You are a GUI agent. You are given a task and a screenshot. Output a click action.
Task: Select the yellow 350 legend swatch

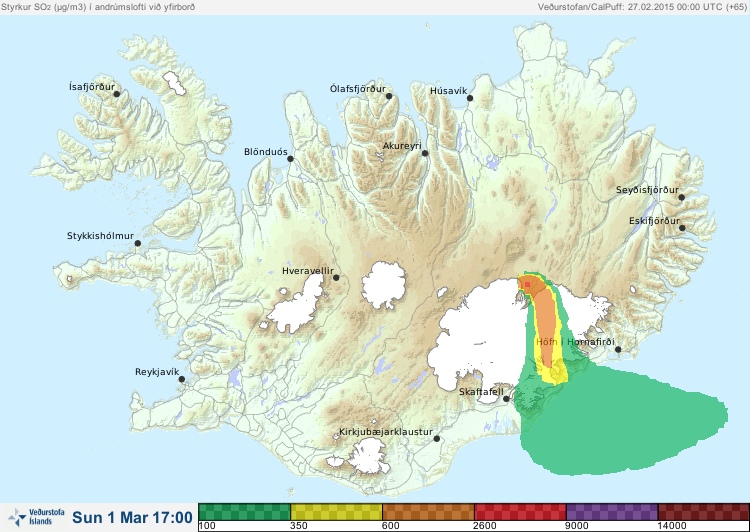[336, 512]
